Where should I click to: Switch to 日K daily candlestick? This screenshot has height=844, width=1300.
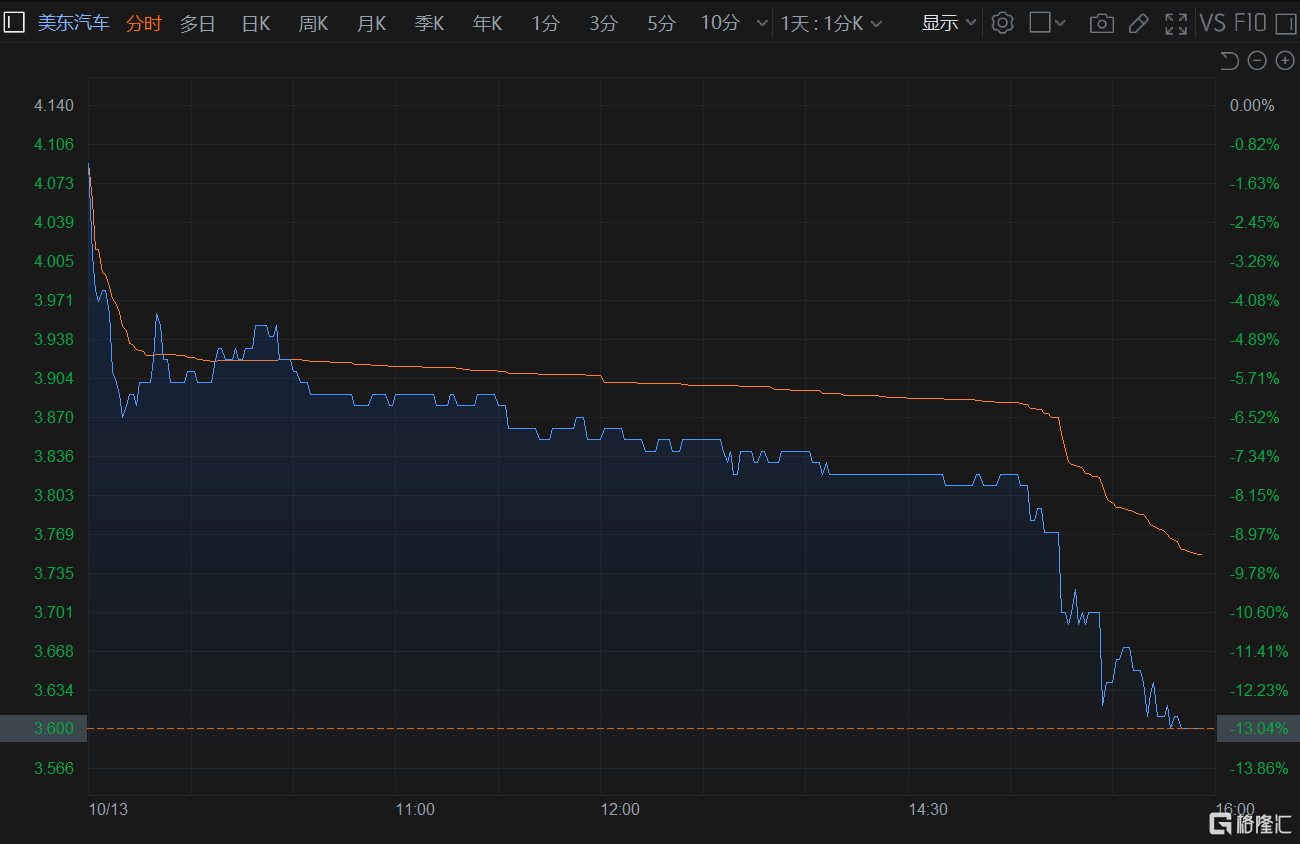coord(256,23)
